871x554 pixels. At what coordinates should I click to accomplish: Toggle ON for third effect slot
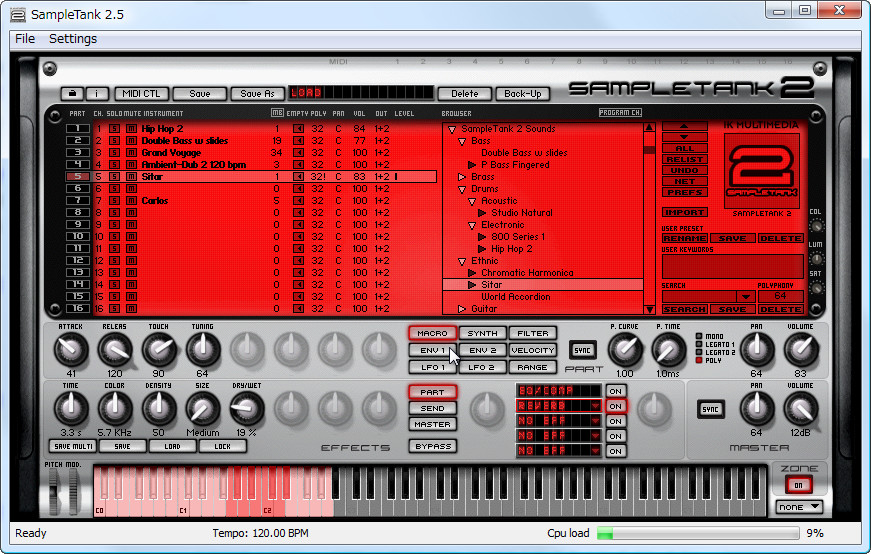point(615,421)
